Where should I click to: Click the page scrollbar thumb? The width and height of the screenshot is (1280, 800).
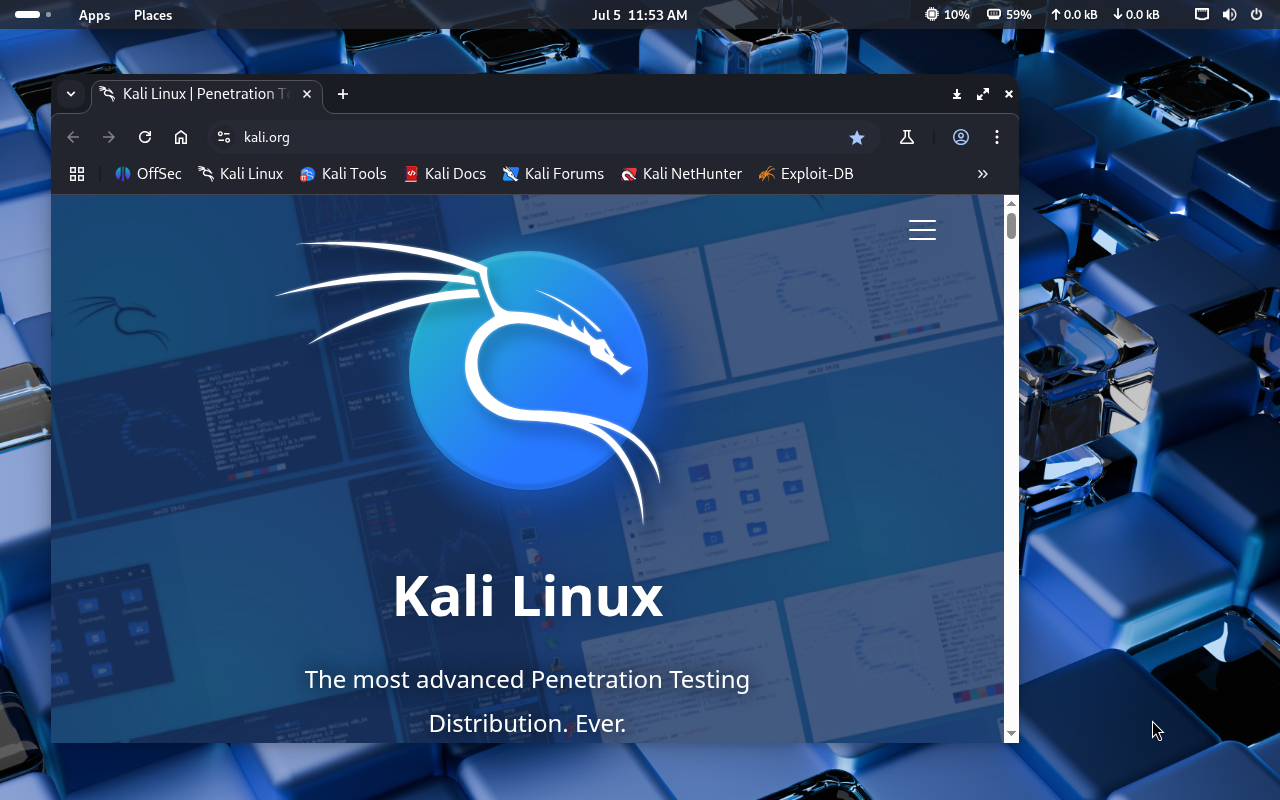1011,226
